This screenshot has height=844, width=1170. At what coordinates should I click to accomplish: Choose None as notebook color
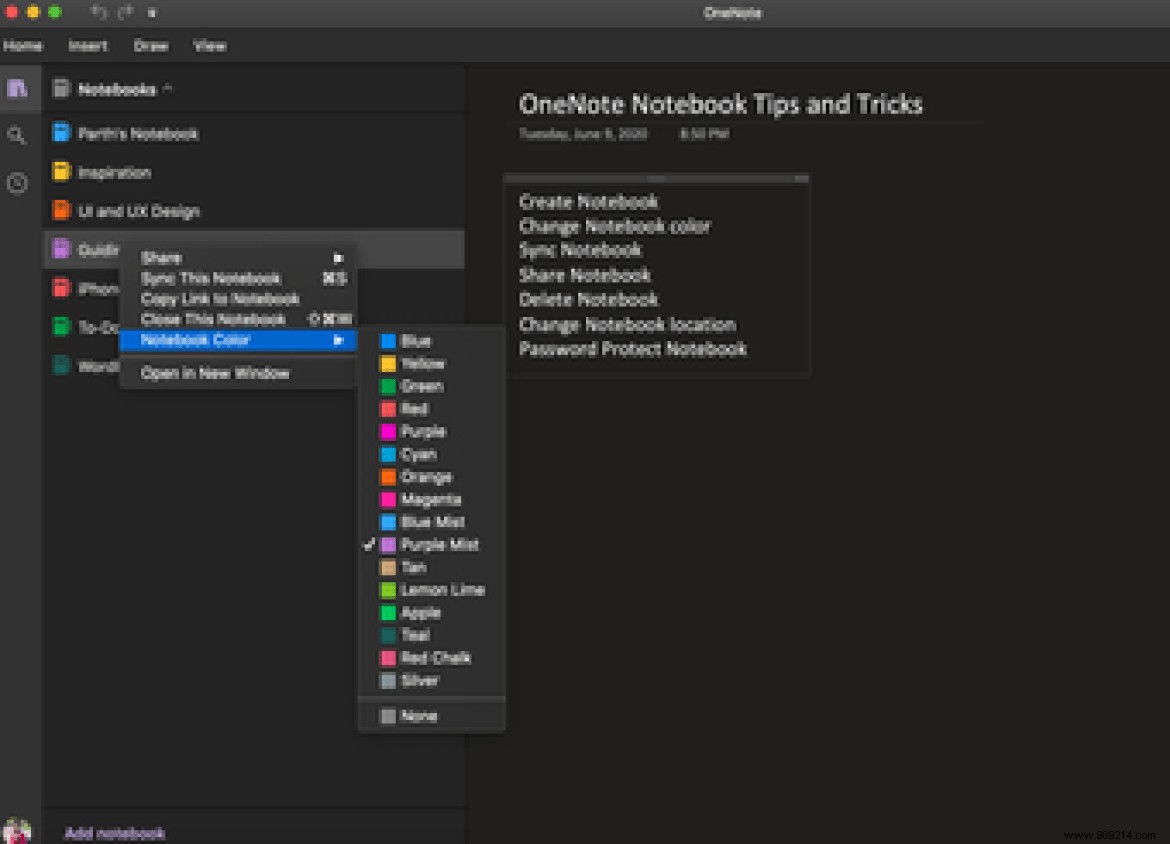pos(418,716)
